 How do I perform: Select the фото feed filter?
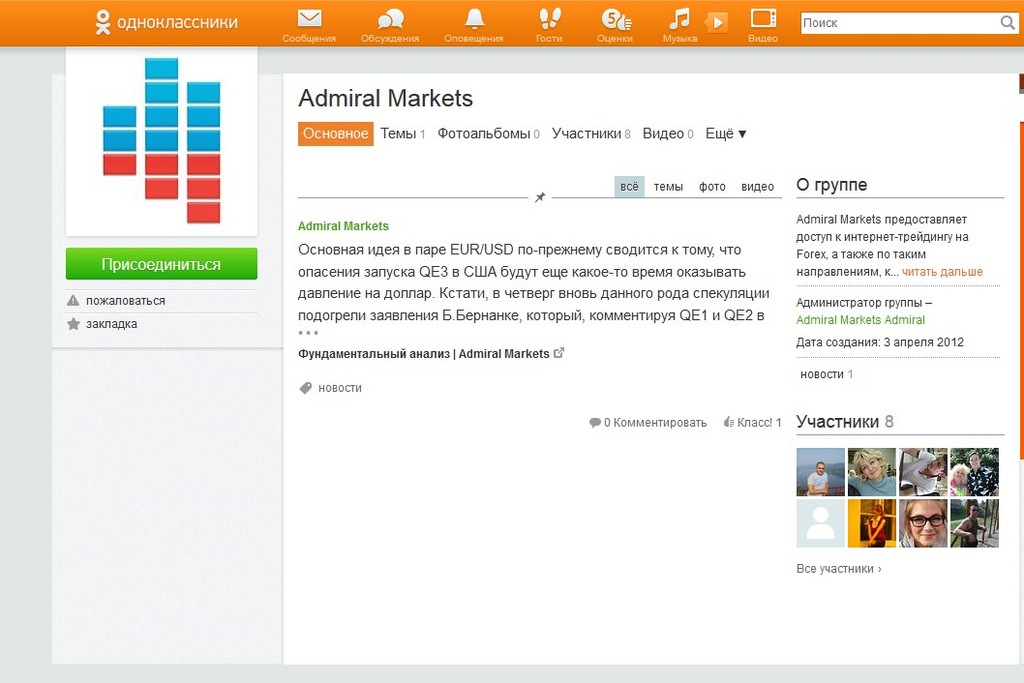712,187
